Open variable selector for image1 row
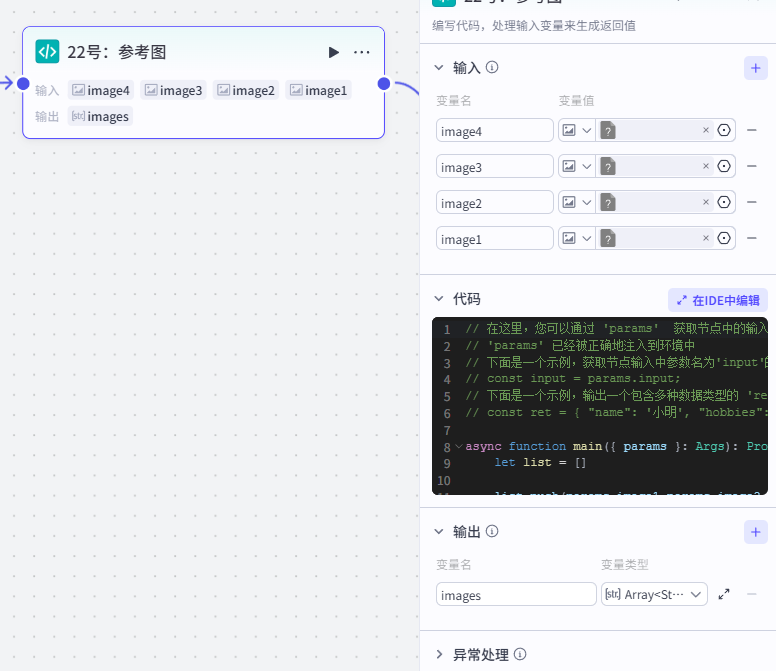 click(x=724, y=239)
